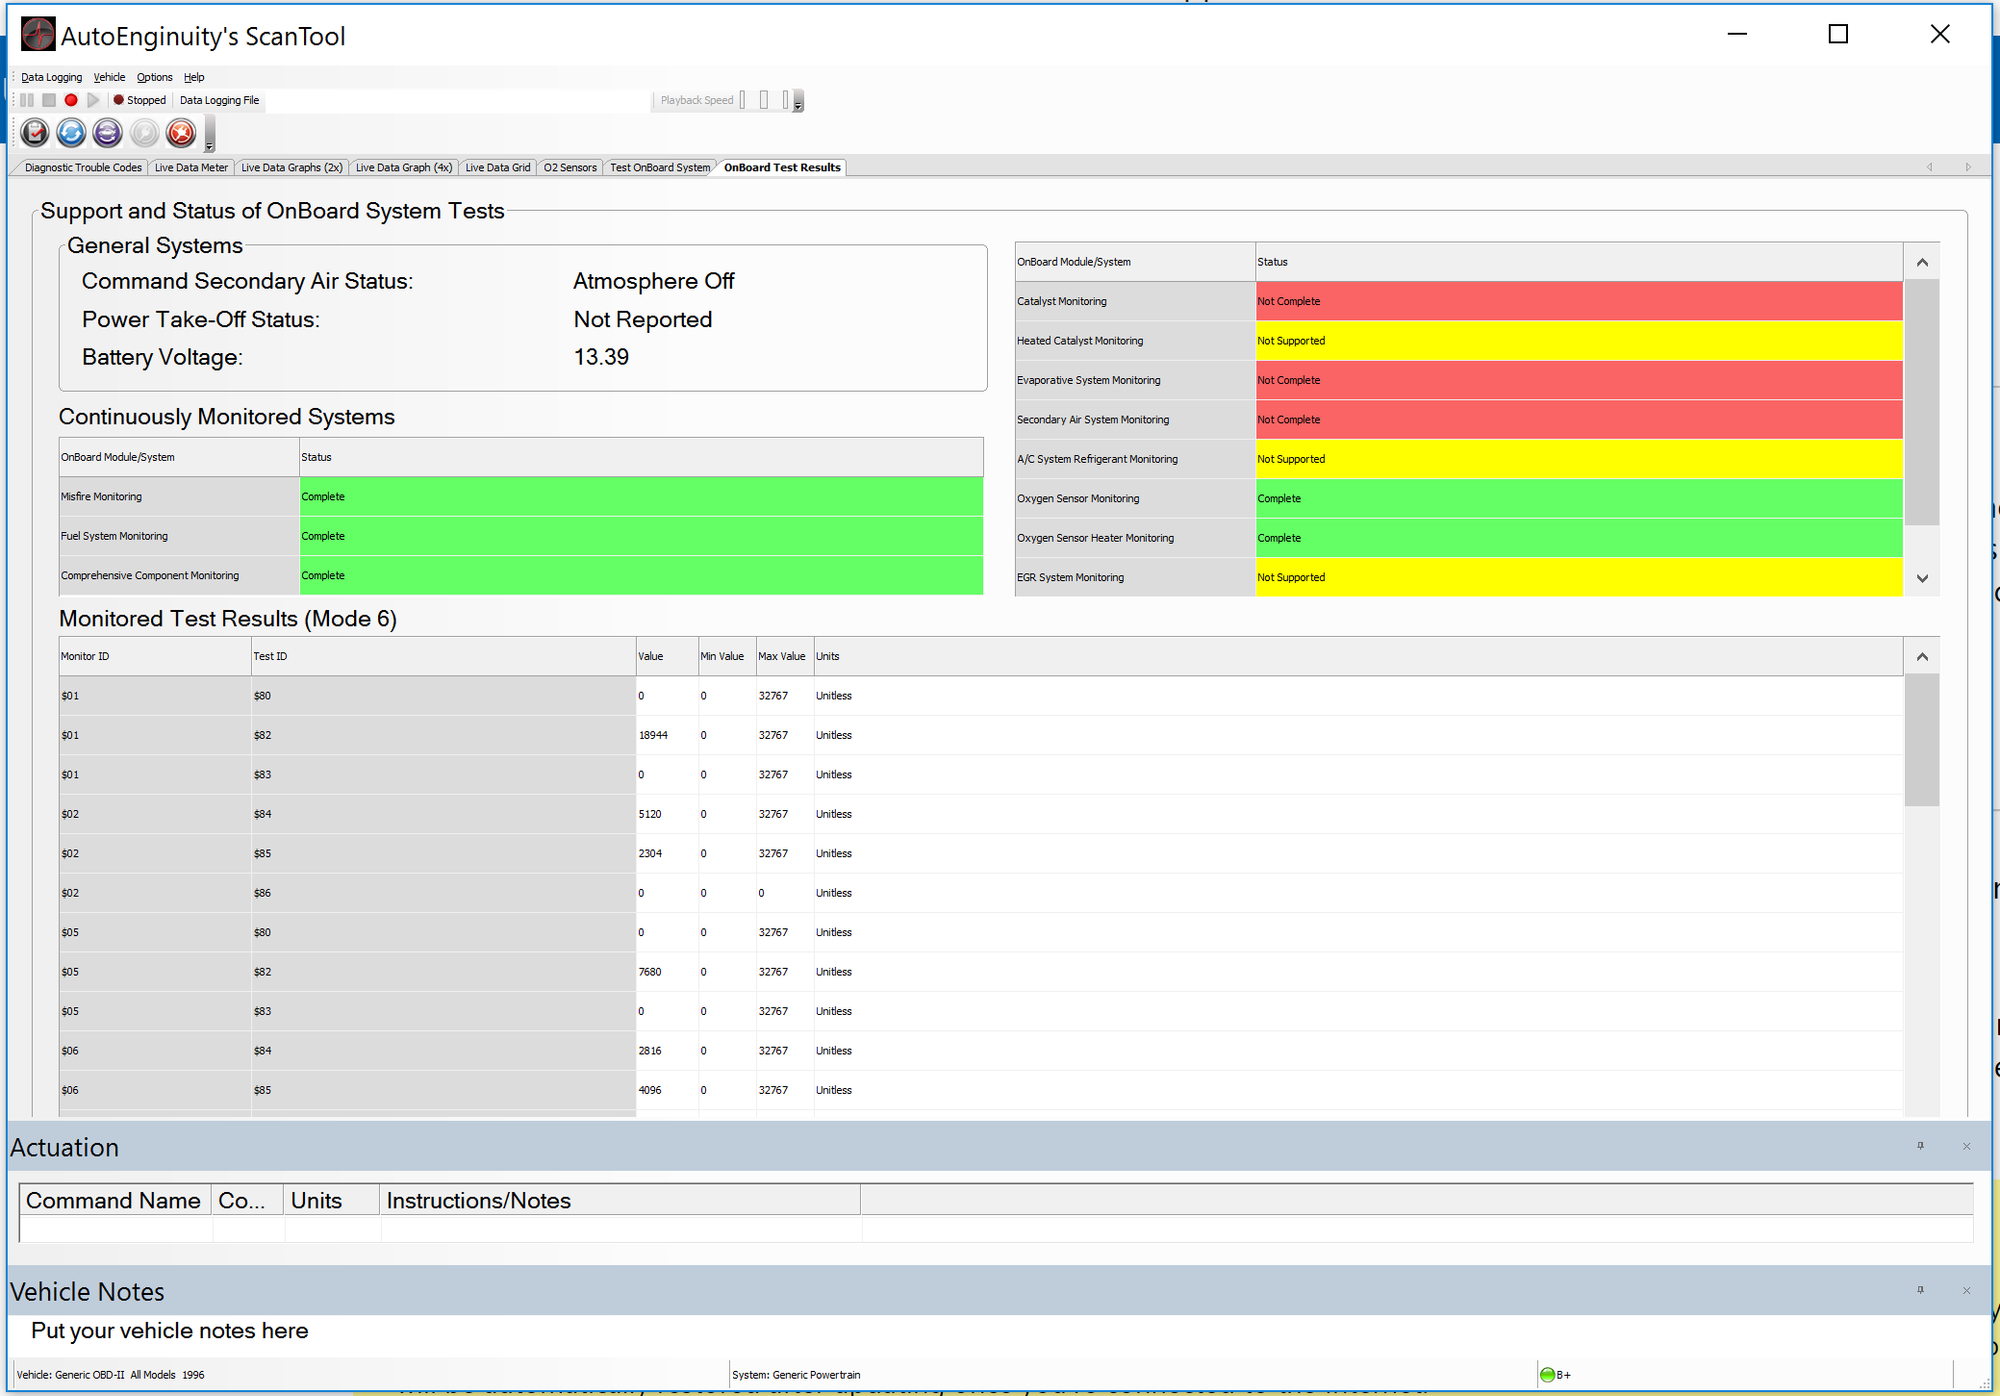Click the pause data logging icon
Screen dimensions: 2000x1396
tap(27, 100)
